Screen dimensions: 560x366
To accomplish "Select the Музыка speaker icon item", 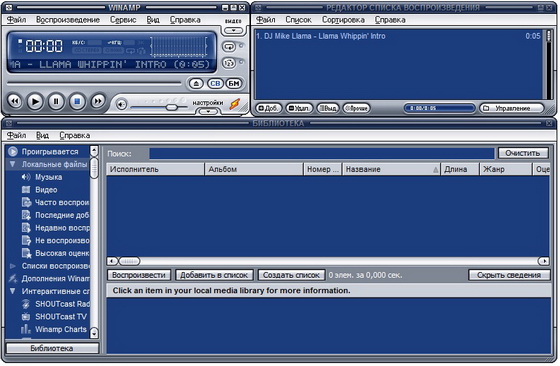I will (48, 177).
